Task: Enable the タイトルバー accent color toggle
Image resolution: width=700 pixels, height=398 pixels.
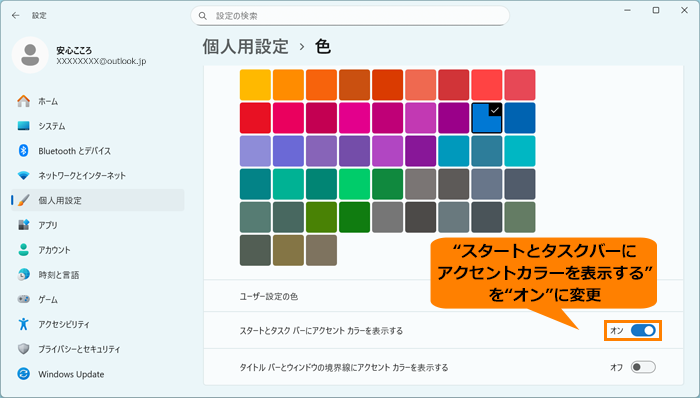Action: [643, 367]
